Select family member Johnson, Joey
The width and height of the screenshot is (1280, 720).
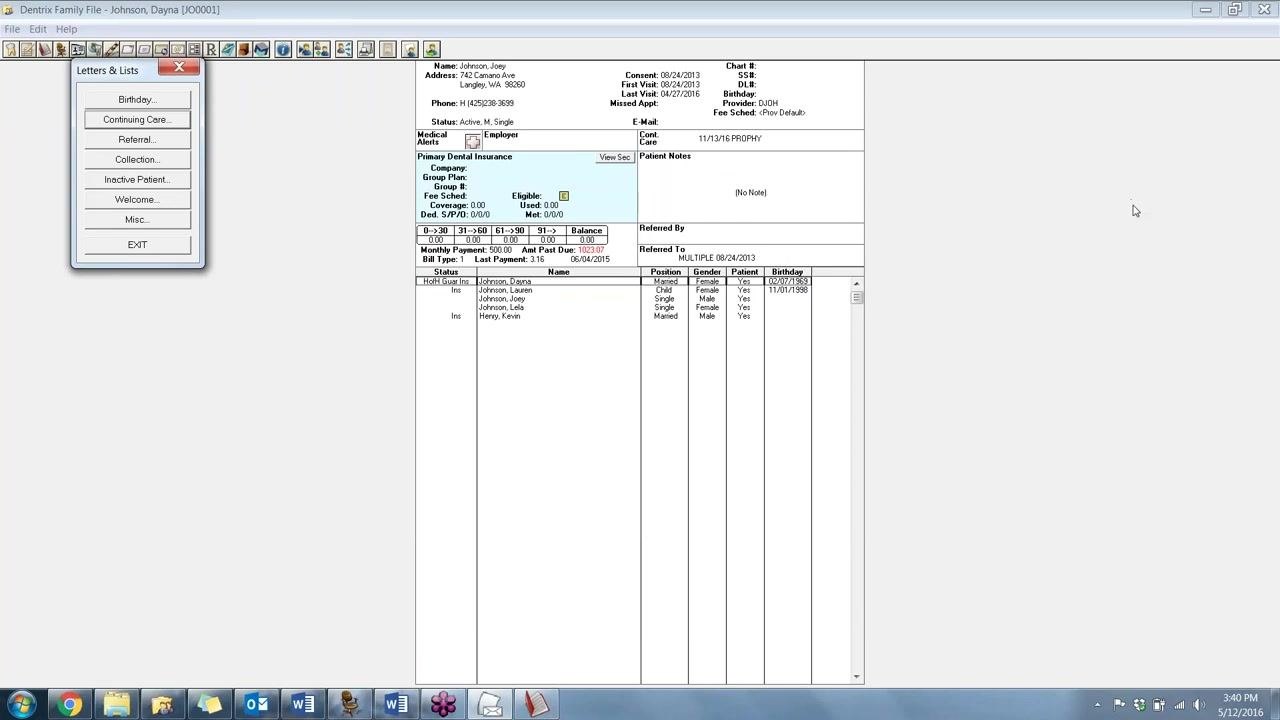(612, 299)
